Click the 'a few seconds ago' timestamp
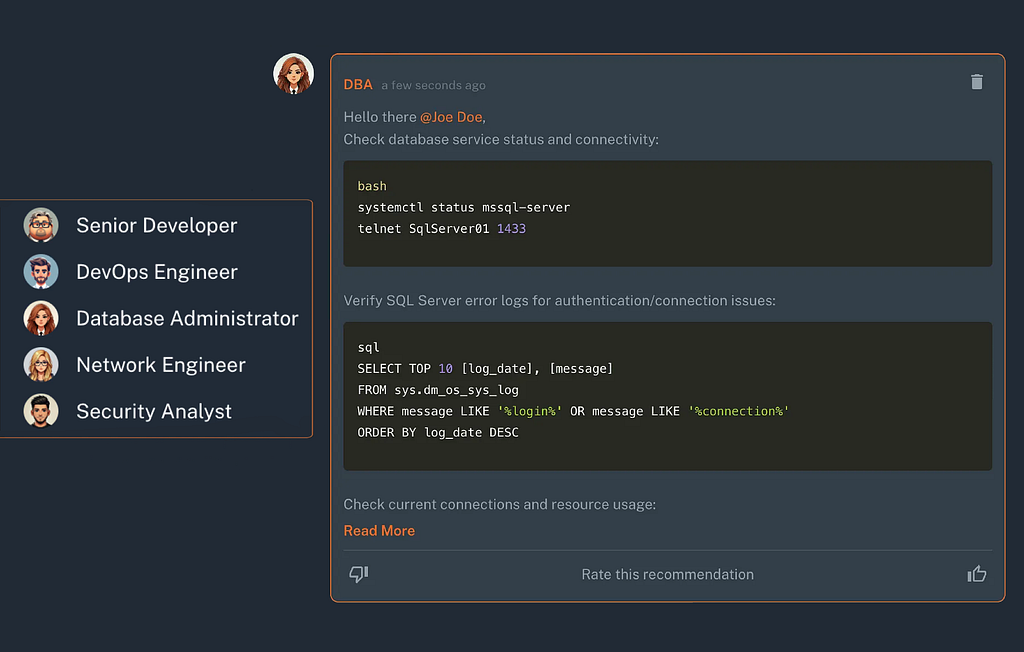The height and width of the screenshot is (652, 1024). (x=434, y=85)
